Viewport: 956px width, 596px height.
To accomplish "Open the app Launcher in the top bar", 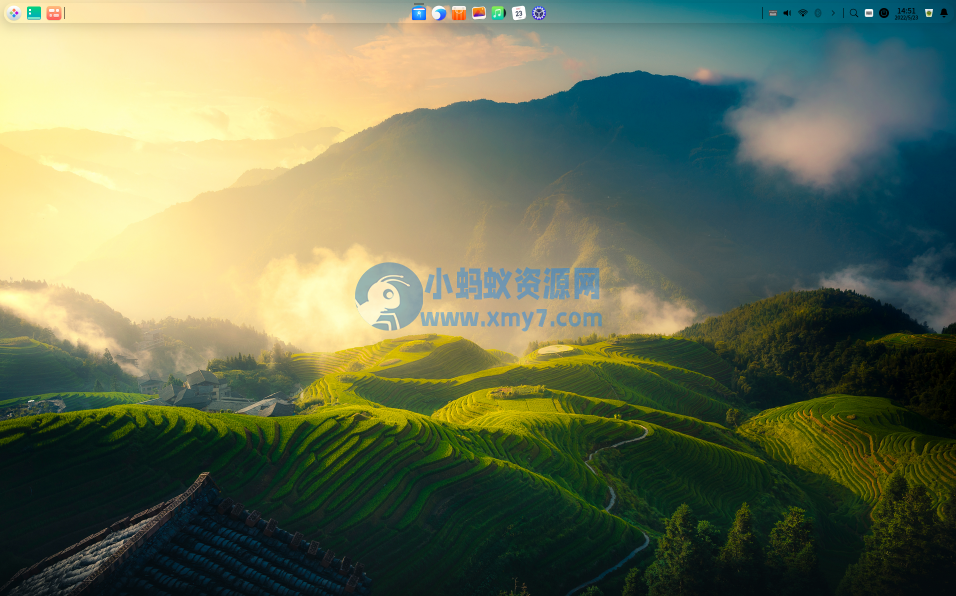I will (14, 13).
